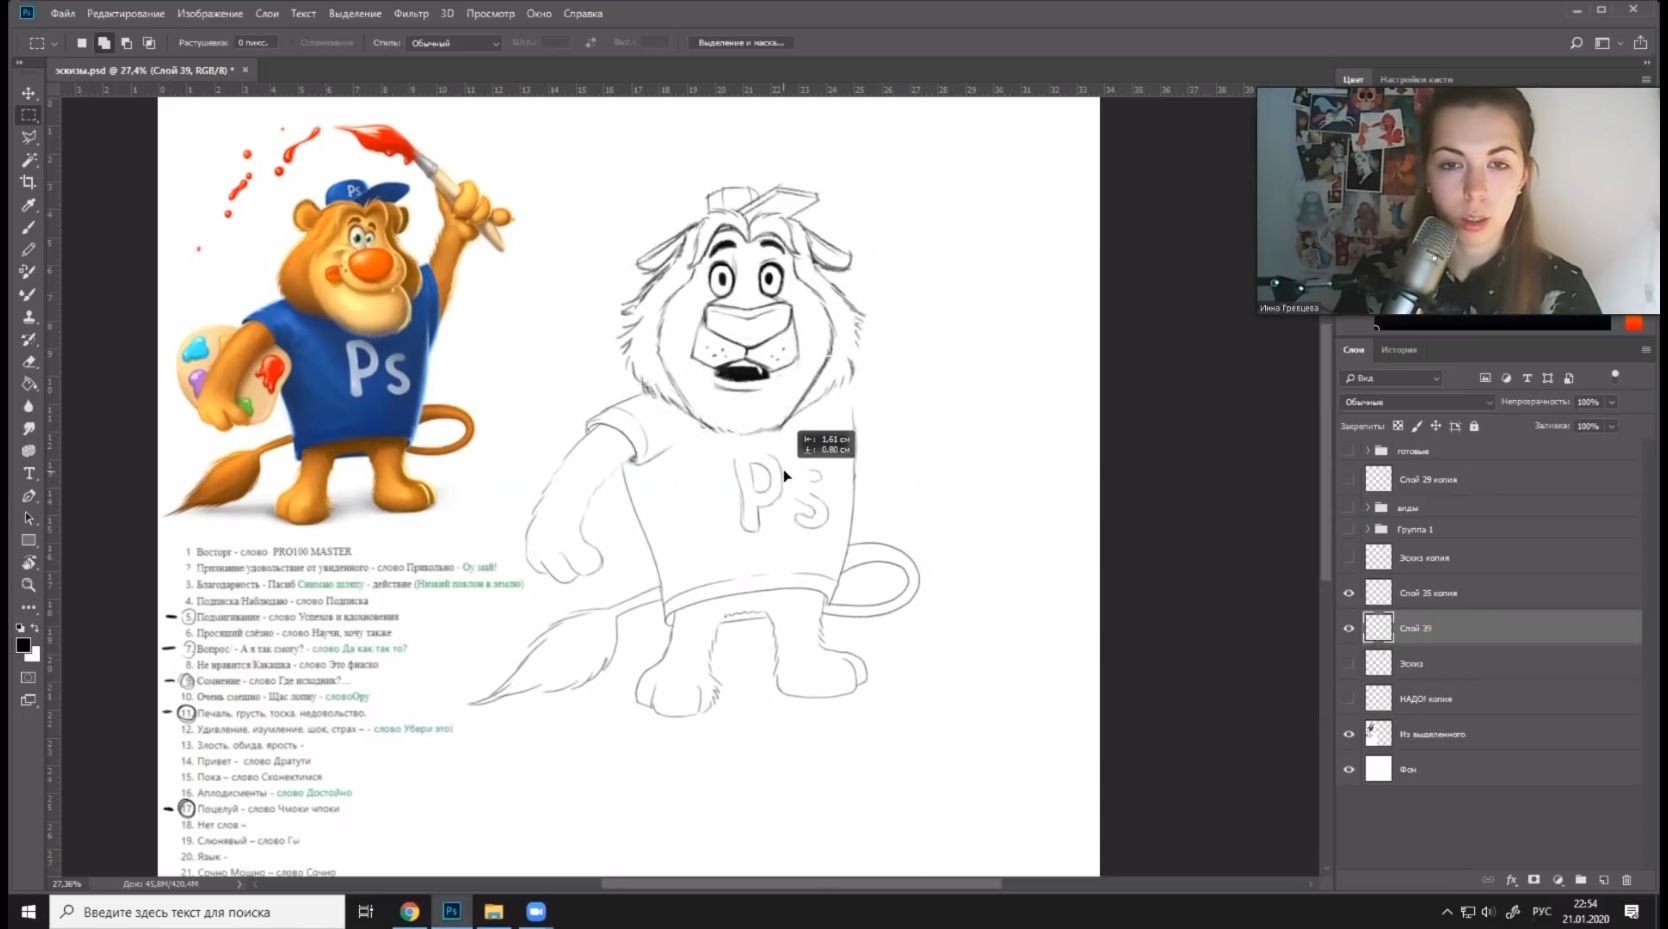Screen dimensions: 1668x929
Task: Toggle Quick Mask mode icon
Action: pyautogui.click(x=29, y=678)
